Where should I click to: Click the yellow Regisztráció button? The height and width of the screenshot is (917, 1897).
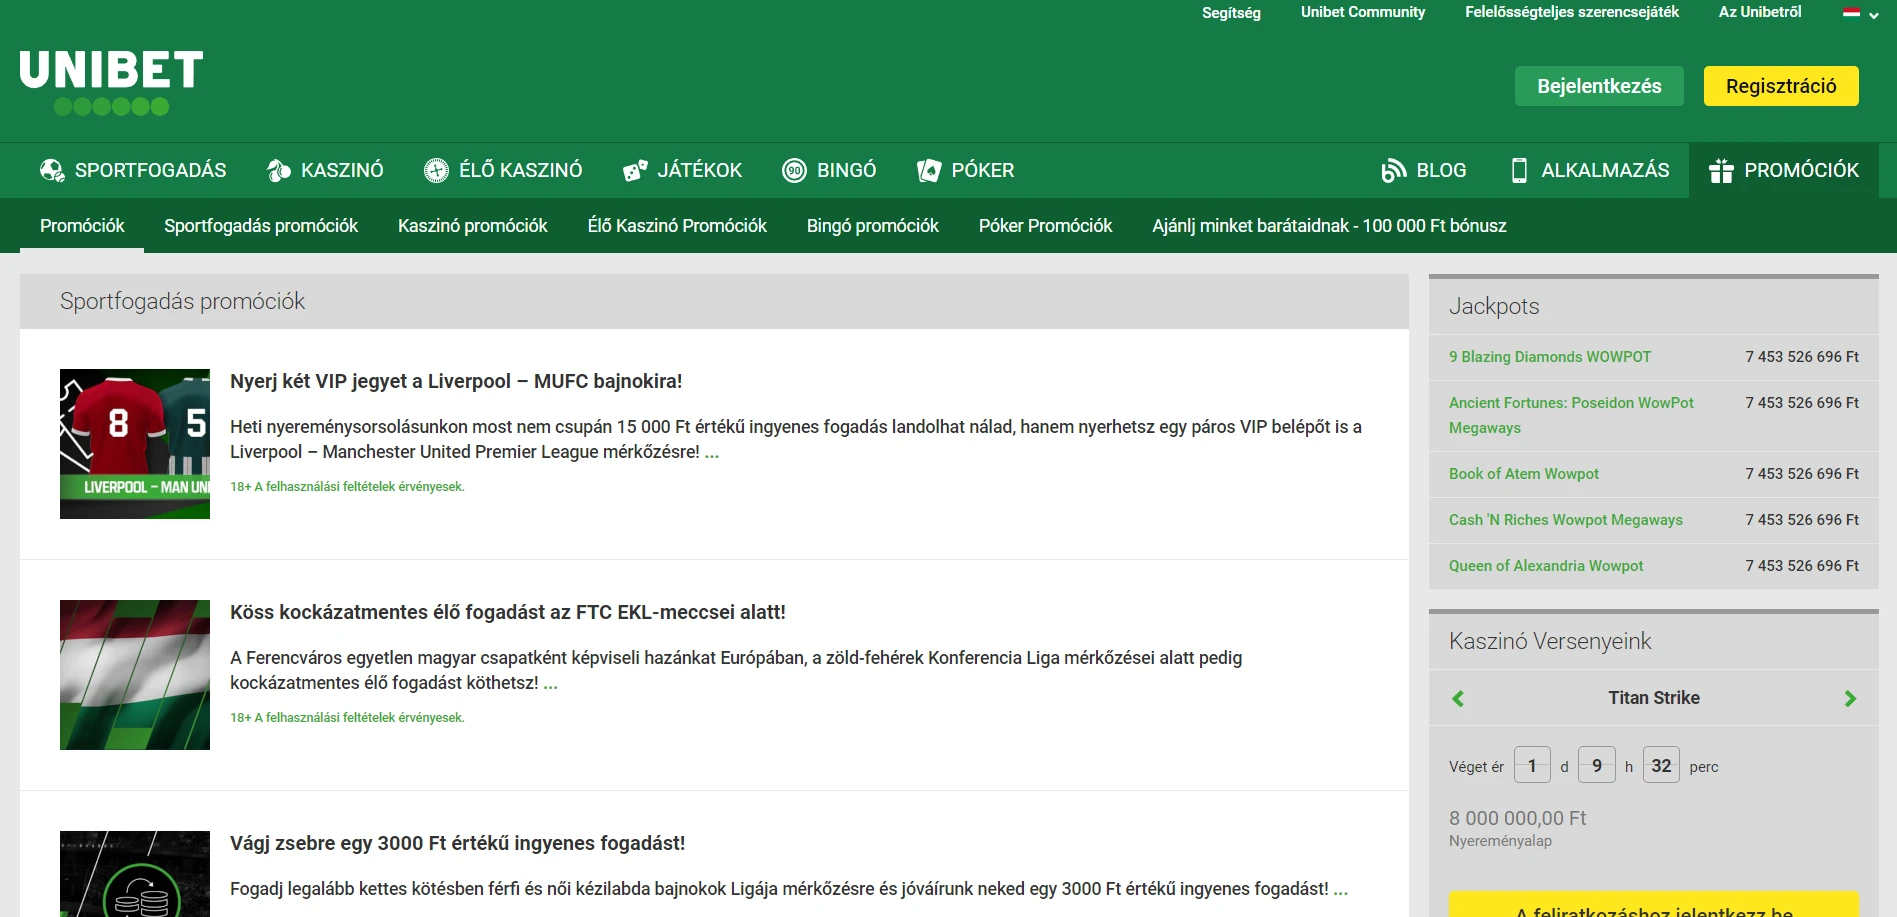pyautogui.click(x=1781, y=86)
